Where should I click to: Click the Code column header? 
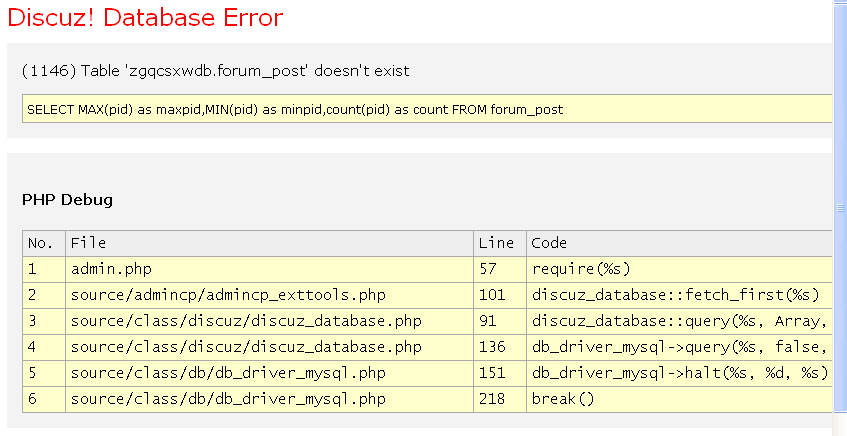tap(549, 243)
